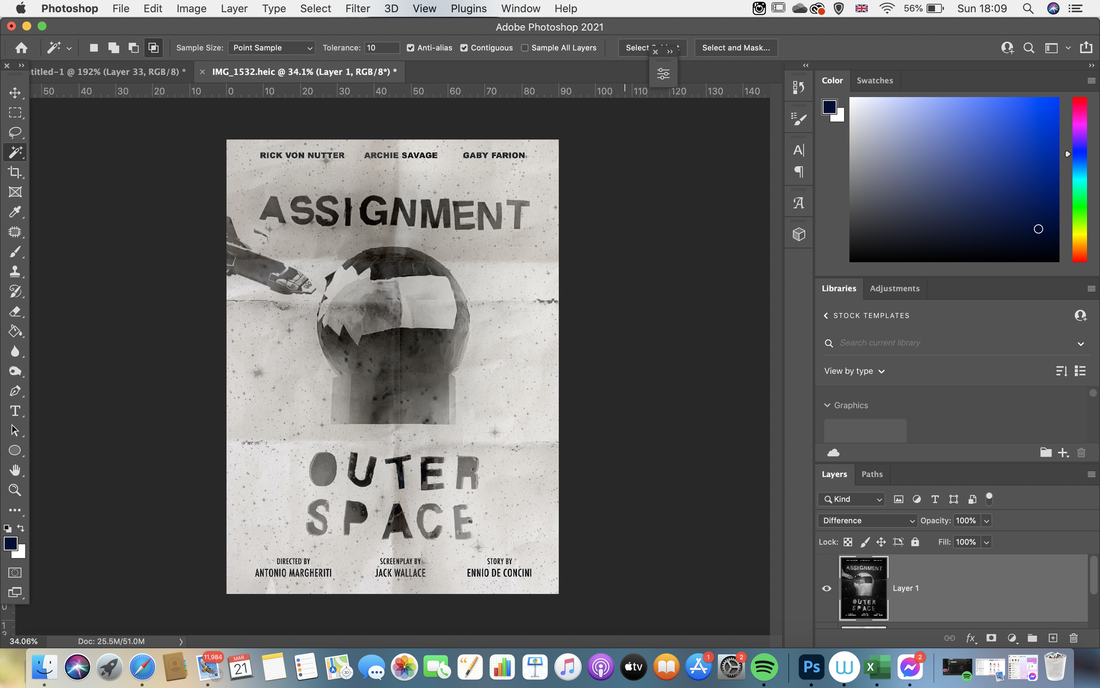The width and height of the screenshot is (1100, 688).
Task: Add a layer mask to Layer 1
Action: pyautogui.click(x=991, y=638)
